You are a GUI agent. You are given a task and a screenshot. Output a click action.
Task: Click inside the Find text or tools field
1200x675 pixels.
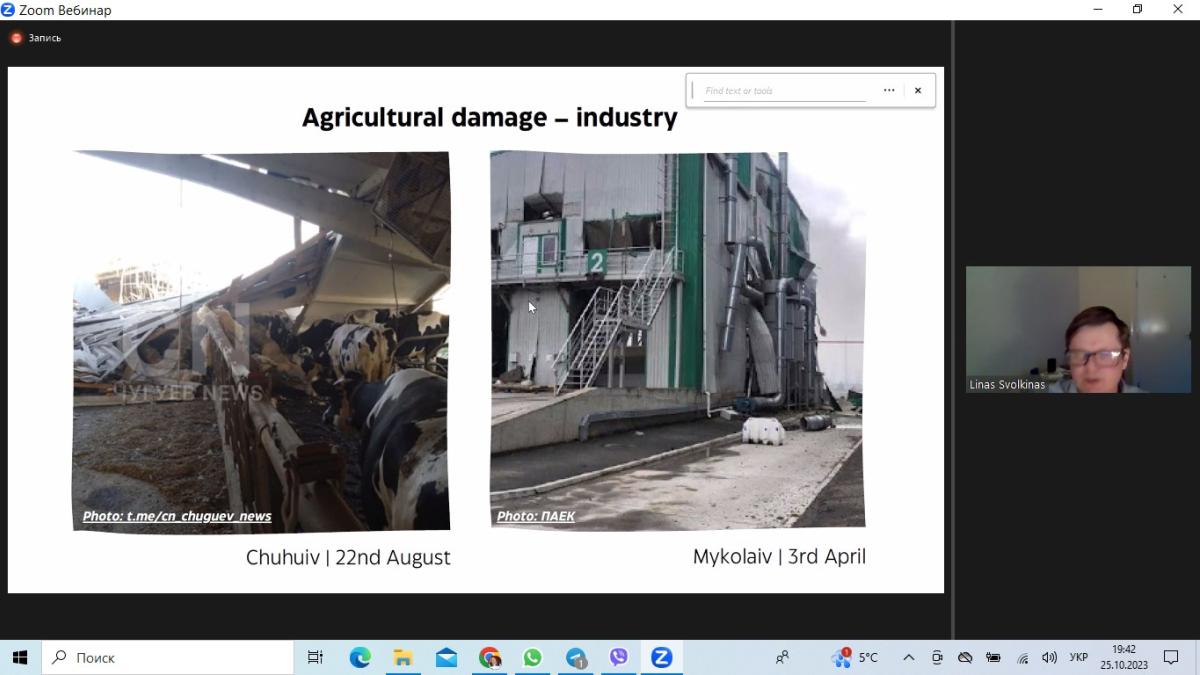(x=785, y=90)
